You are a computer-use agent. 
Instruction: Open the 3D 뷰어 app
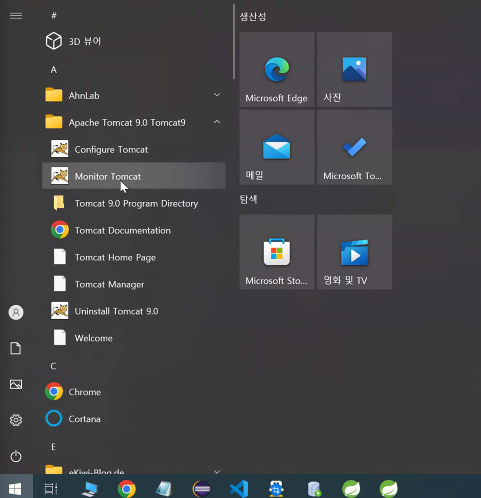(134, 41)
